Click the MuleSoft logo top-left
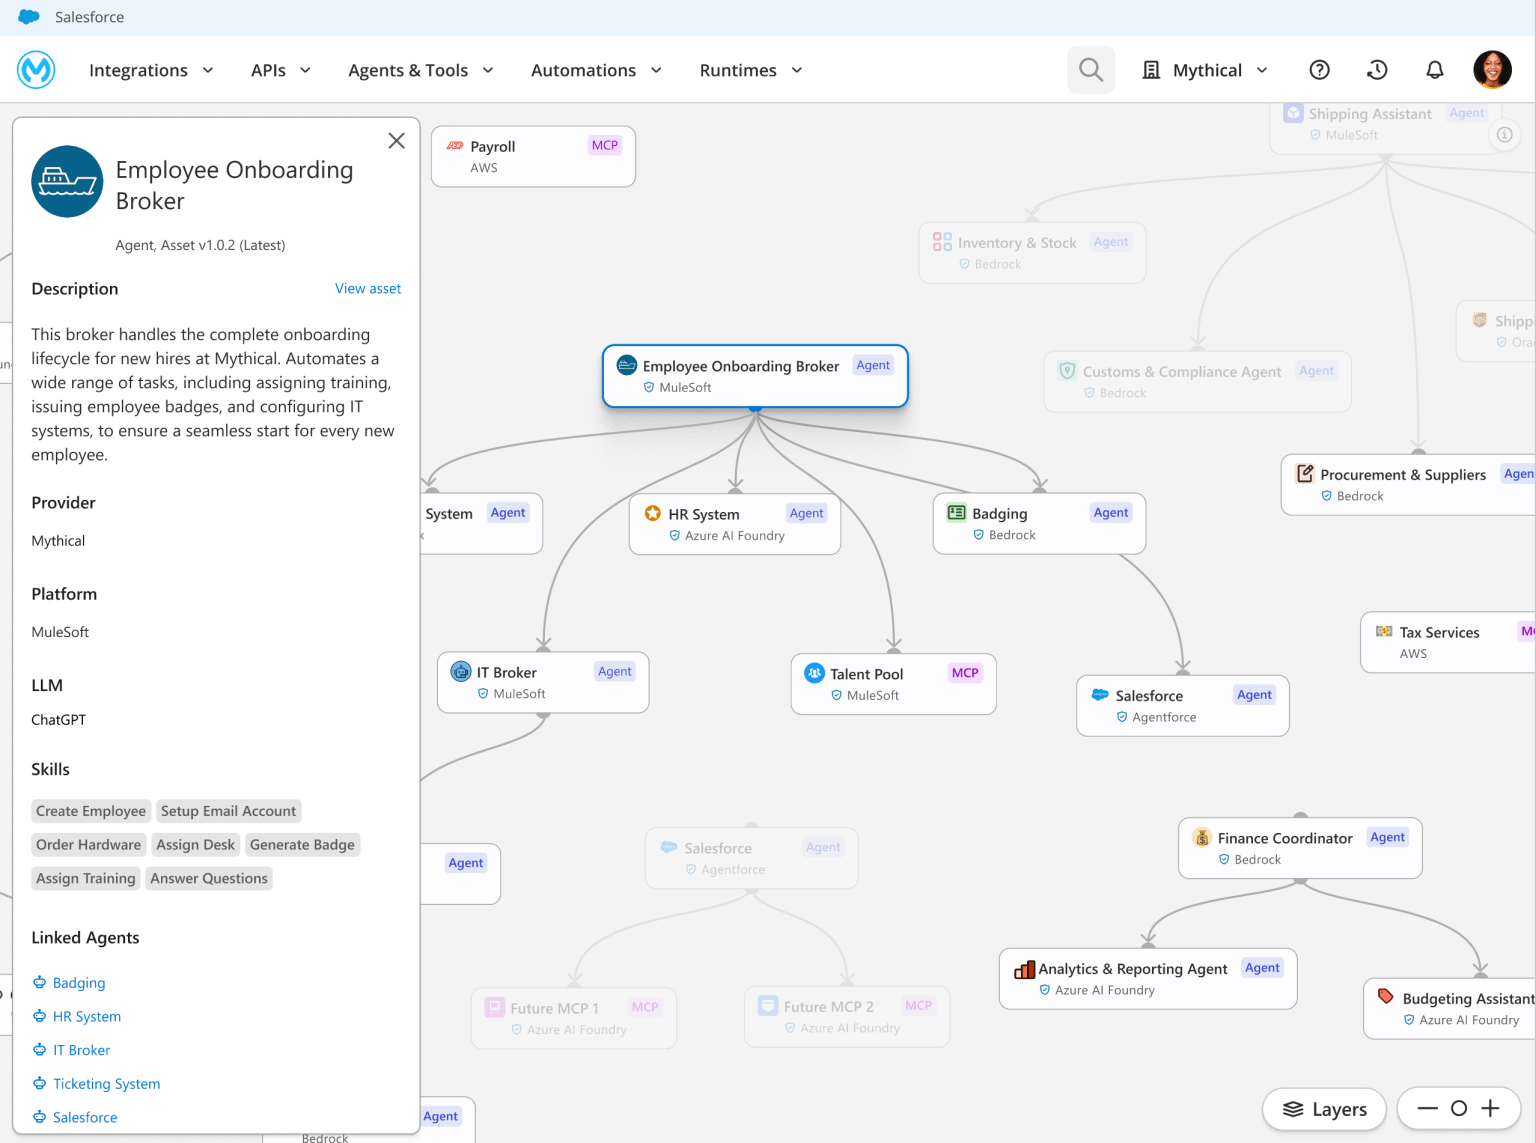 (x=36, y=69)
